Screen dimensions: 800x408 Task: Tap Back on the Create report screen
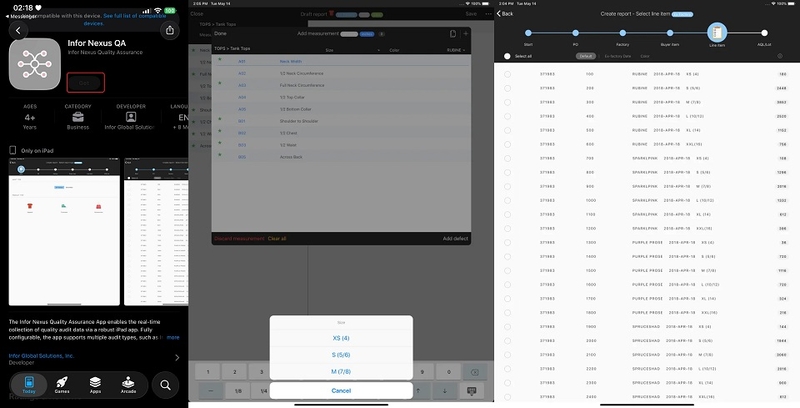505,14
